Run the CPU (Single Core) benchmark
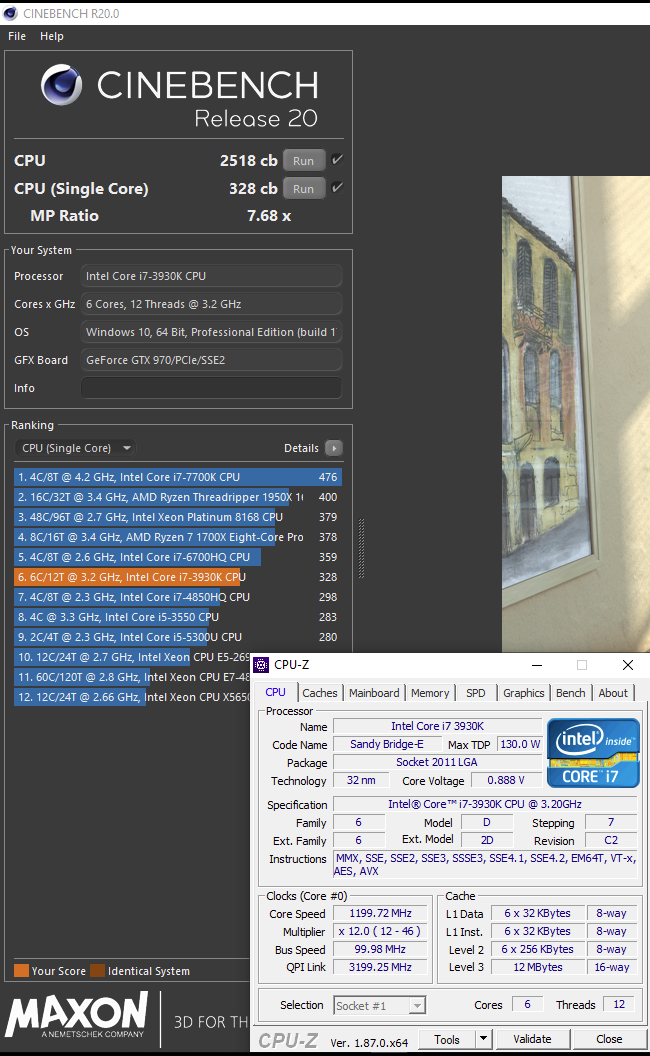650x1056 pixels. pos(304,189)
